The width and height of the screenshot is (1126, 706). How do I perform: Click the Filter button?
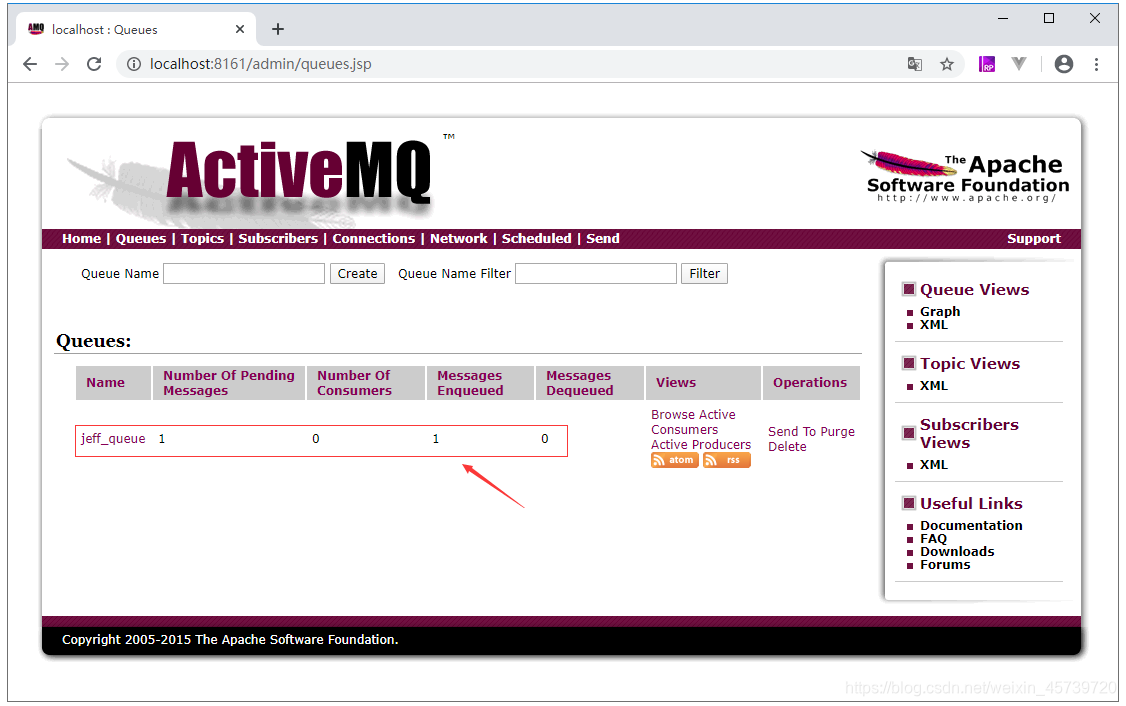coord(704,274)
